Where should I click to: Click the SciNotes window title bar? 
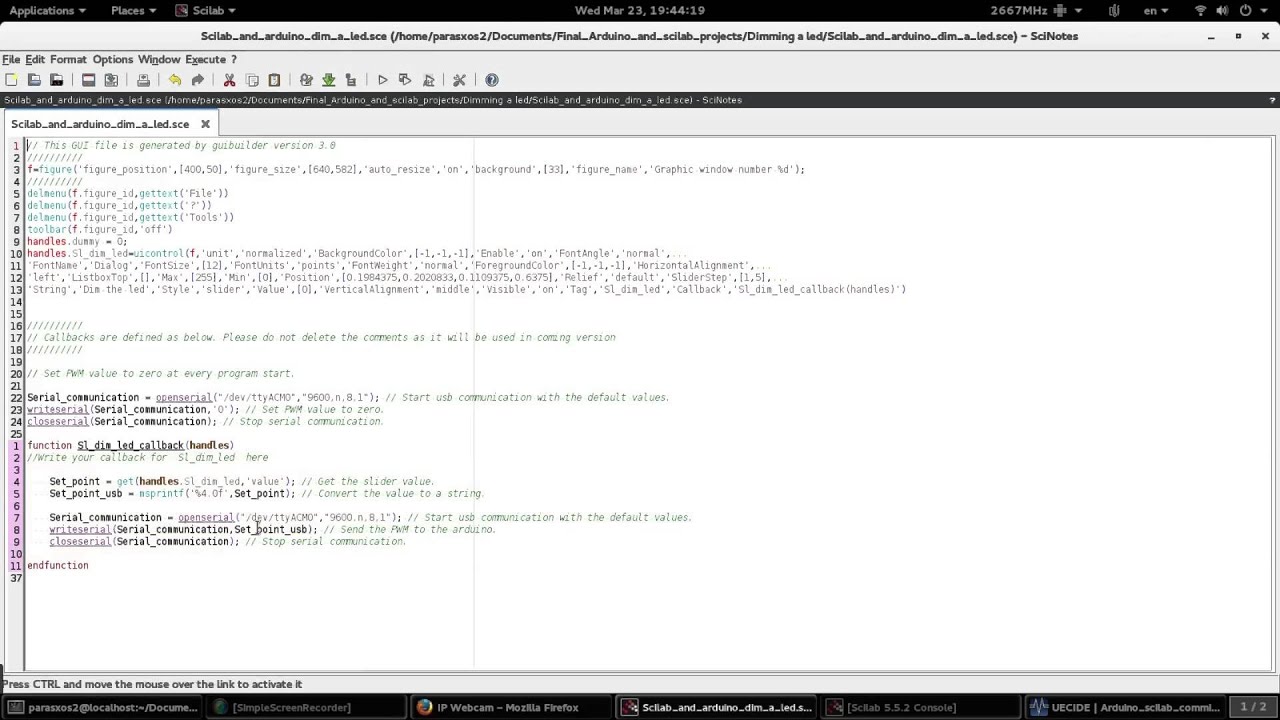(x=640, y=36)
